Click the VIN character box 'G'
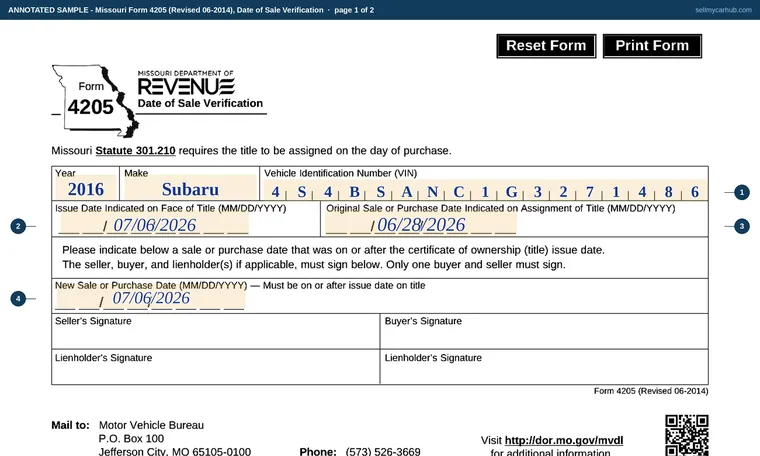760x456 pixels. point(511,192)
